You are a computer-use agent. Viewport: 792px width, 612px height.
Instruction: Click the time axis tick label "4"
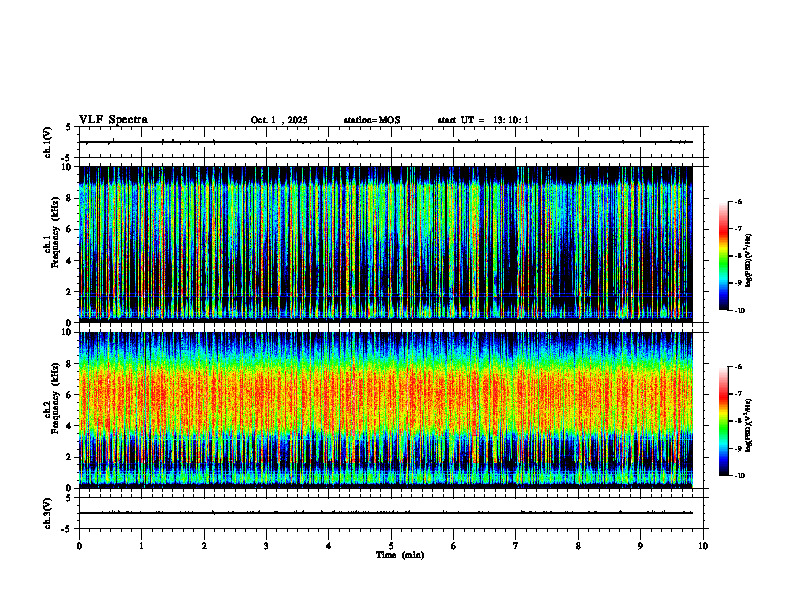[328, 546]
